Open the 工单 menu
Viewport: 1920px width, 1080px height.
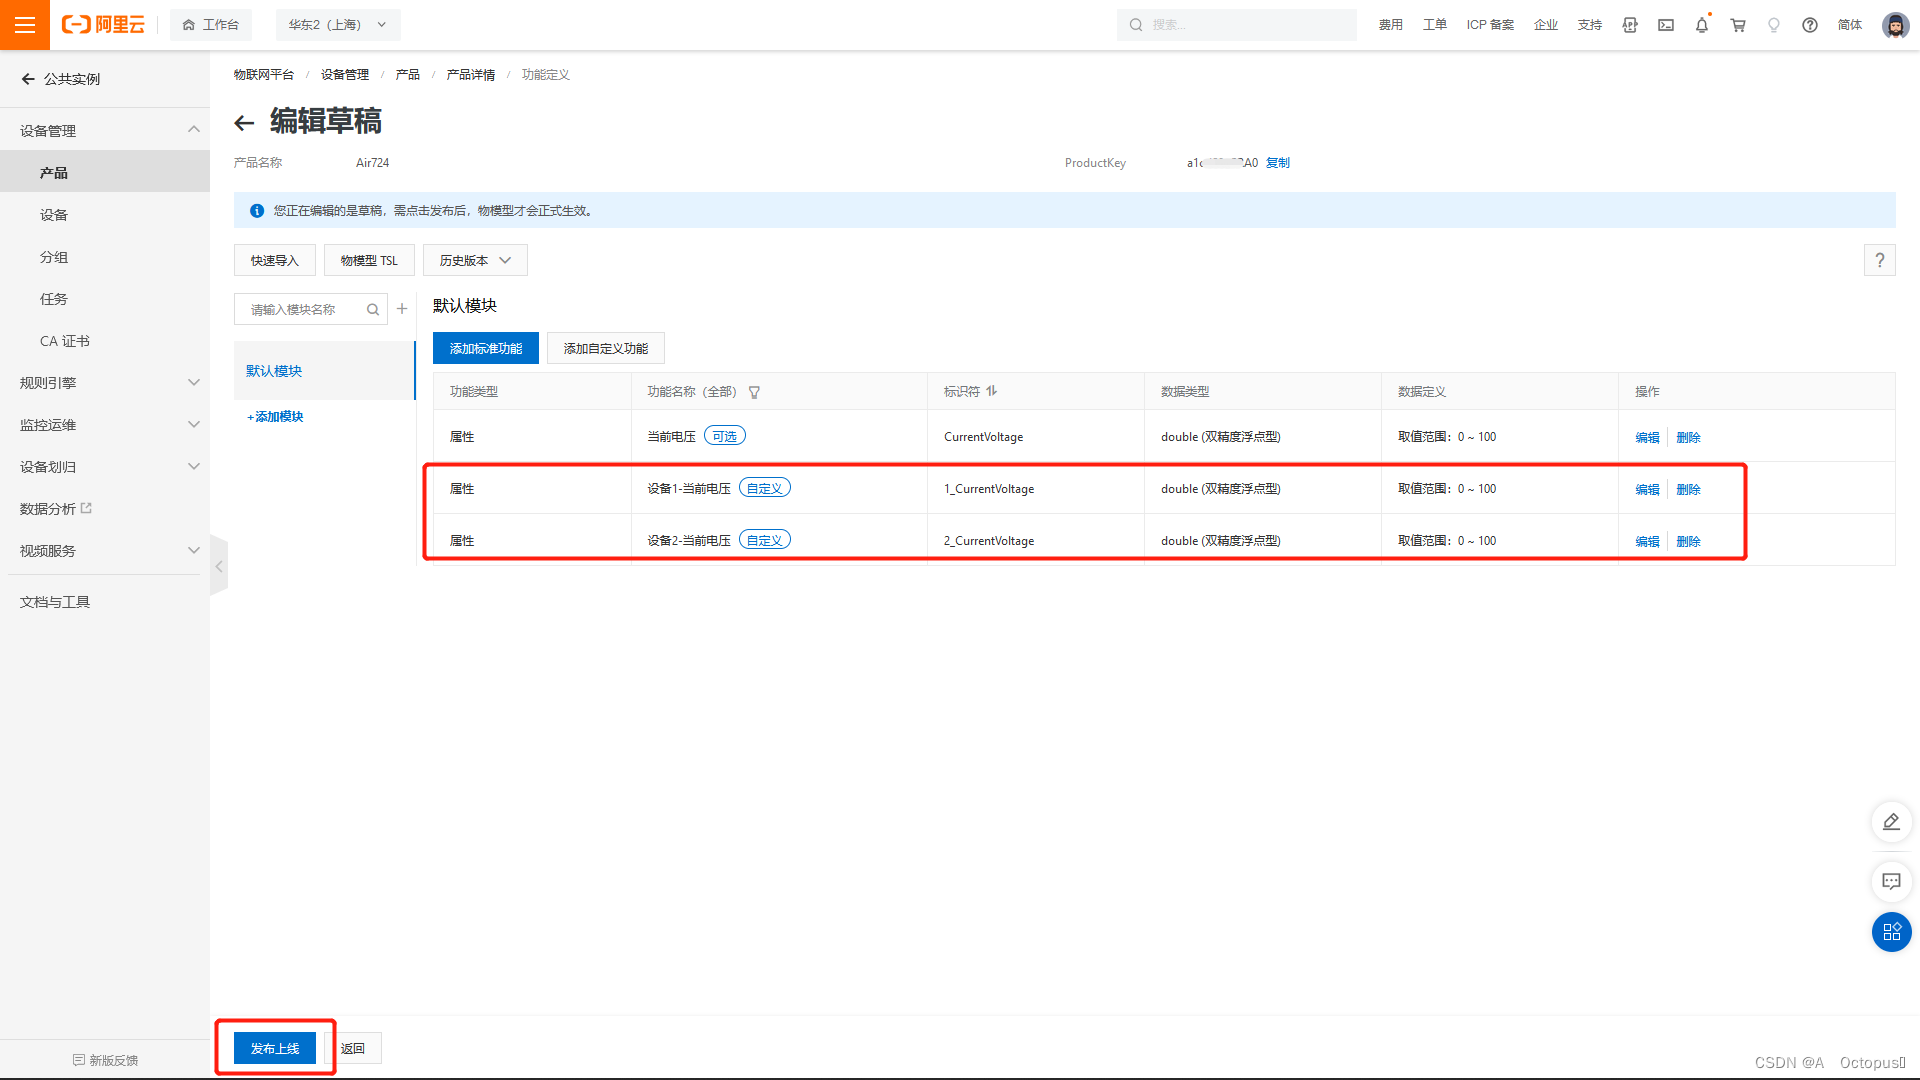(x=1434, y=25)
